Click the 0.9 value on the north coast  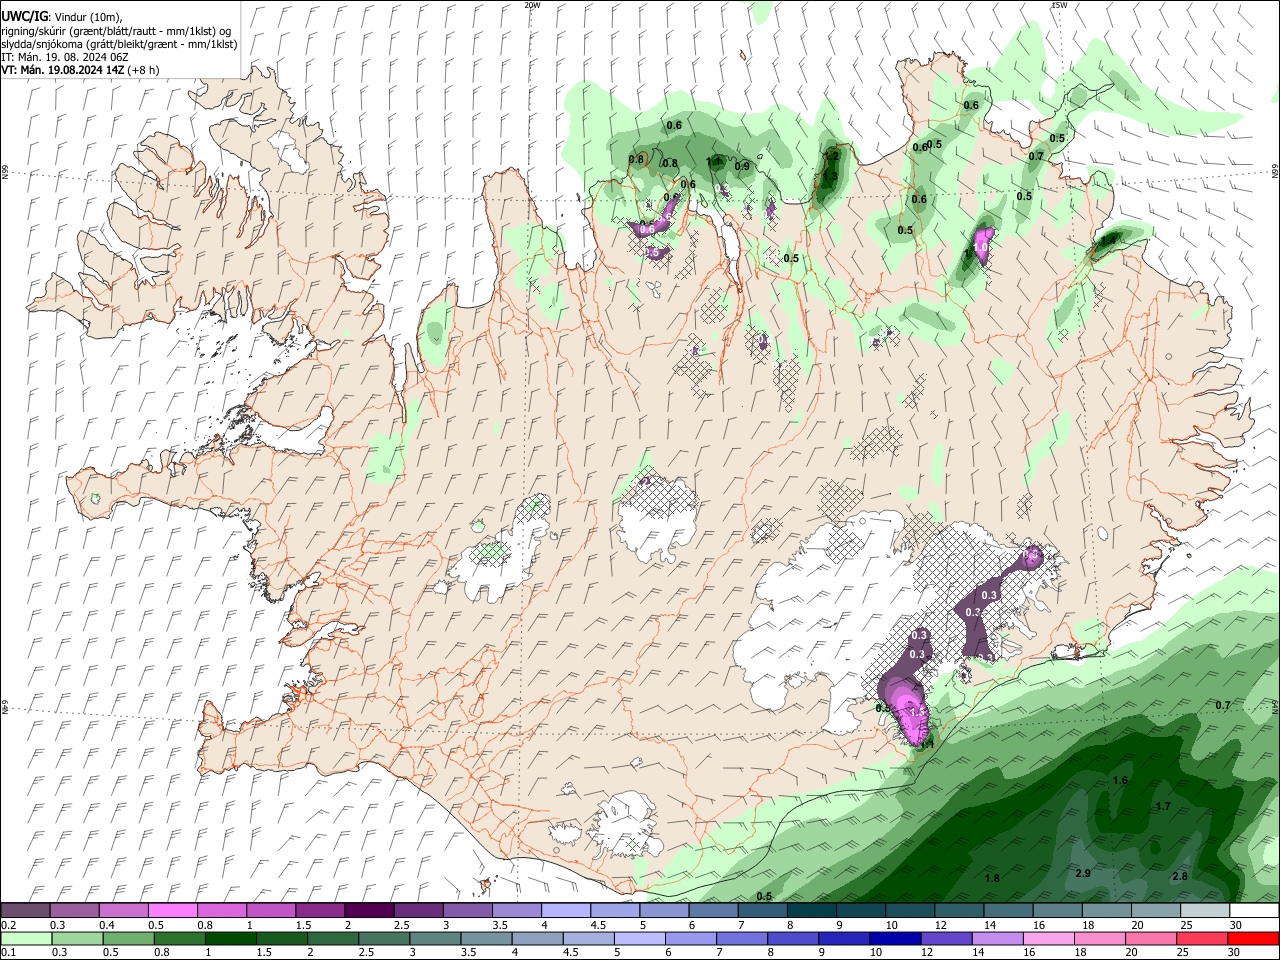(742, 166)
